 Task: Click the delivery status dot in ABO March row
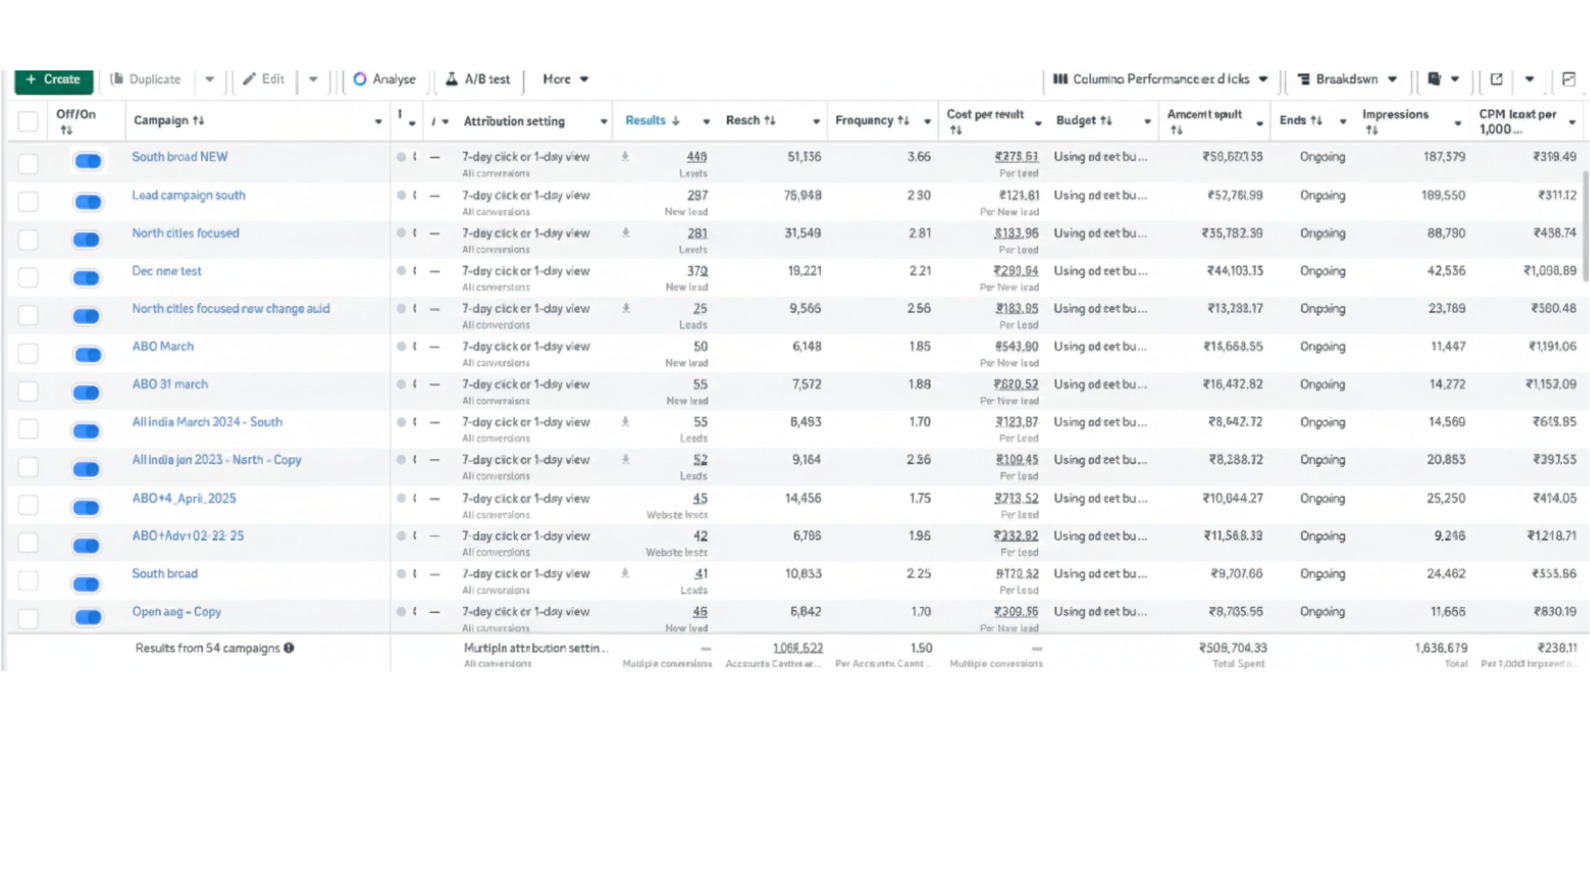[x=401, y=347]
